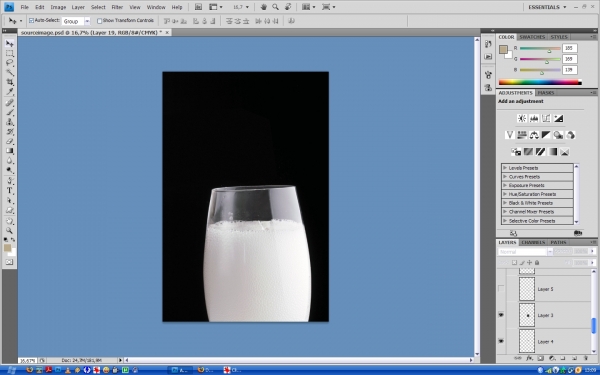Image resolution: width=600 pixels, height=375 pixels.
Task: Toggle the Auto-Select checkbox
Action: (31, 21)
